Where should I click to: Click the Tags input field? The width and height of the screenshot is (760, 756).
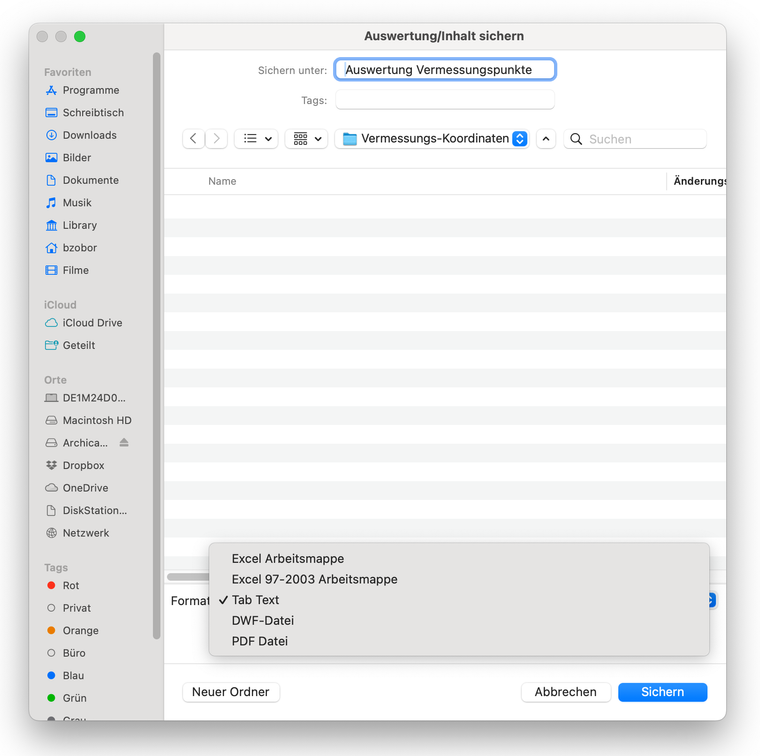tap(445, 100)
